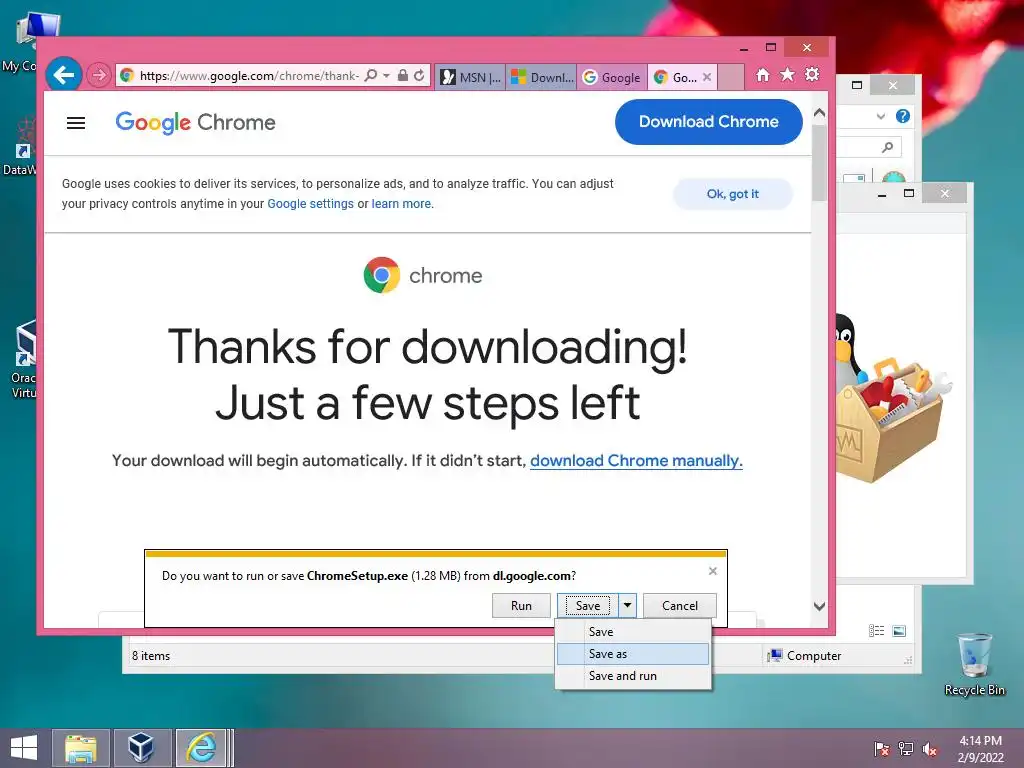This screenshot has height=768, width=1024.
Task: Close the download notification bar
Action: click(x=712, y=571)
